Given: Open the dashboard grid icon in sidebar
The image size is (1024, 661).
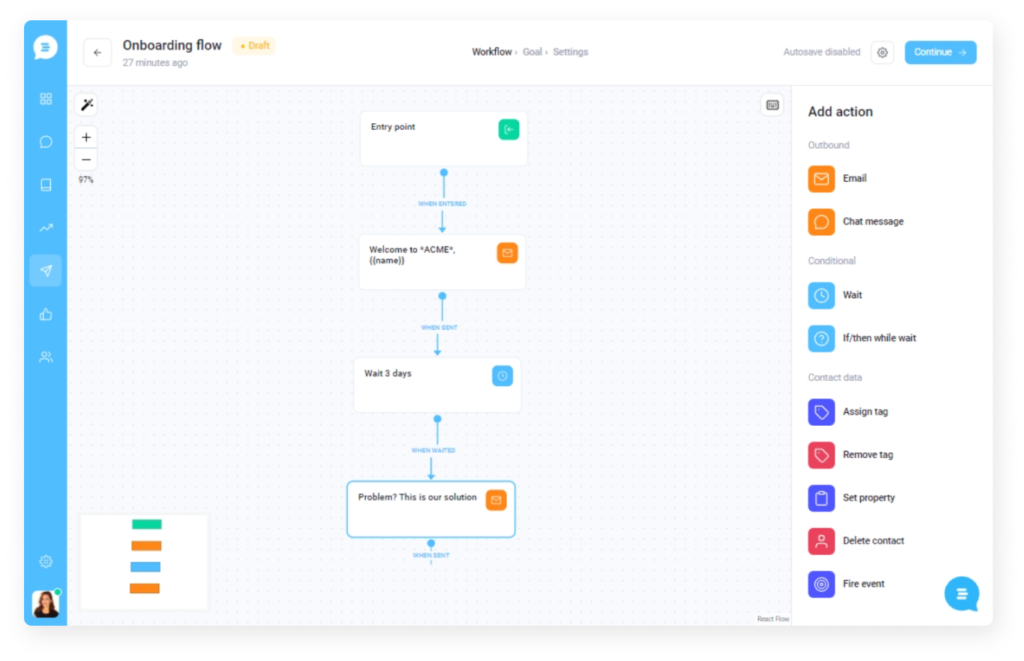Looking at the screenshot, I should (x=46, y=99).
